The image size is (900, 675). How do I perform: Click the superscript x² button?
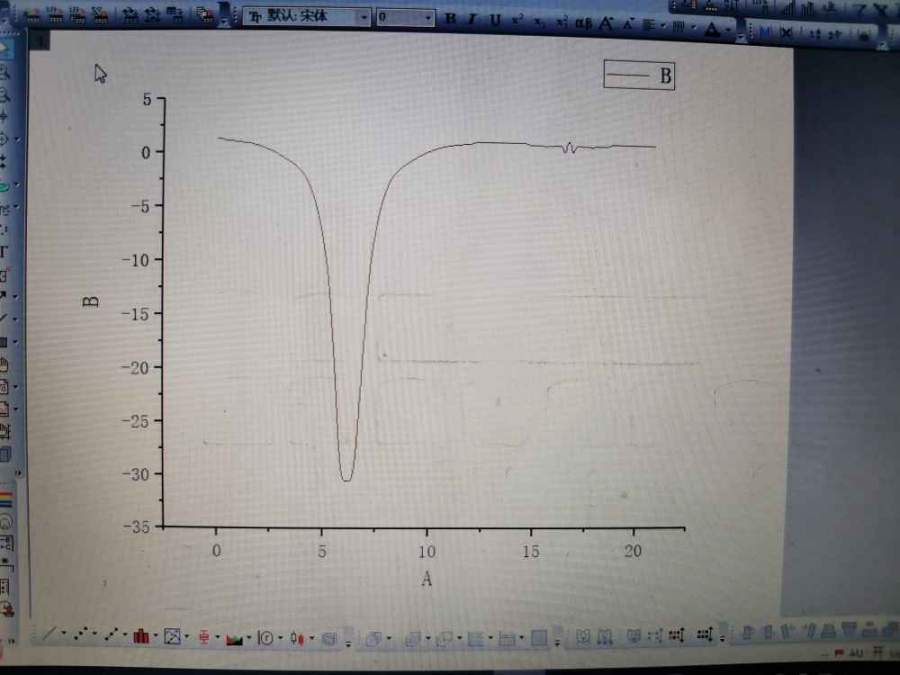(x=517, y=20)
